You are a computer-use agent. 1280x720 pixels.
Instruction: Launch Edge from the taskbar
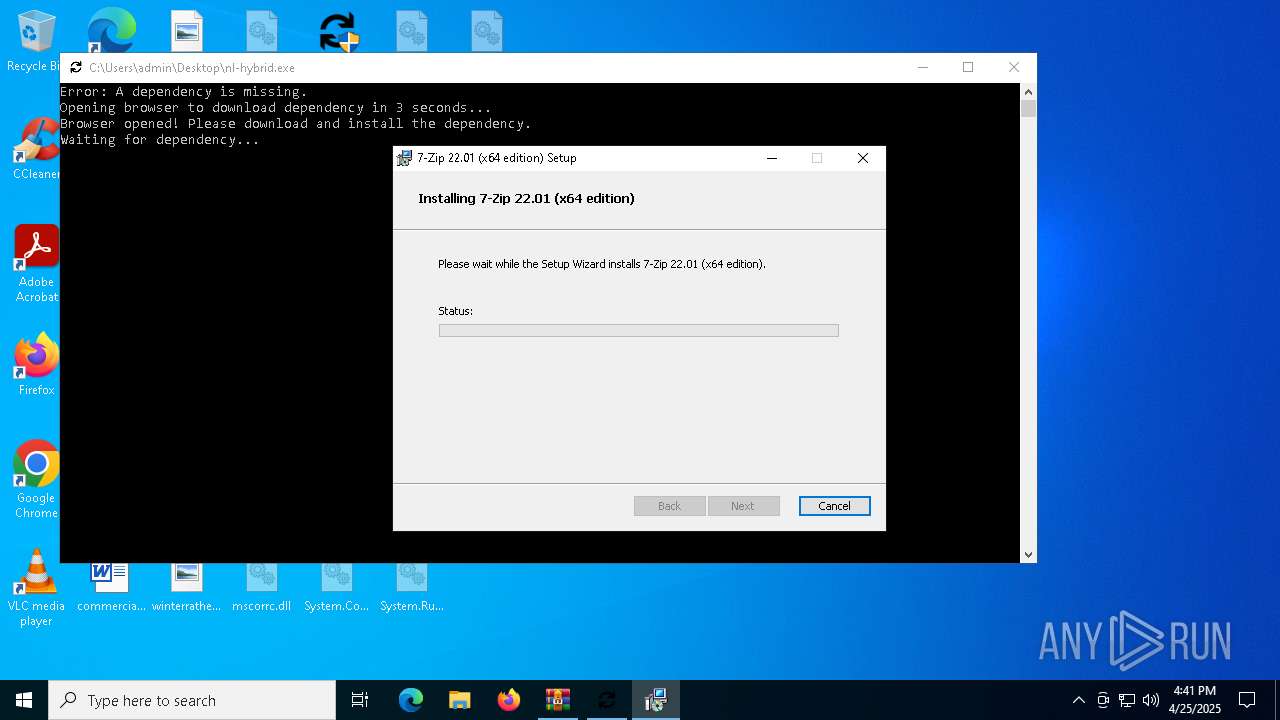point(411,700)
